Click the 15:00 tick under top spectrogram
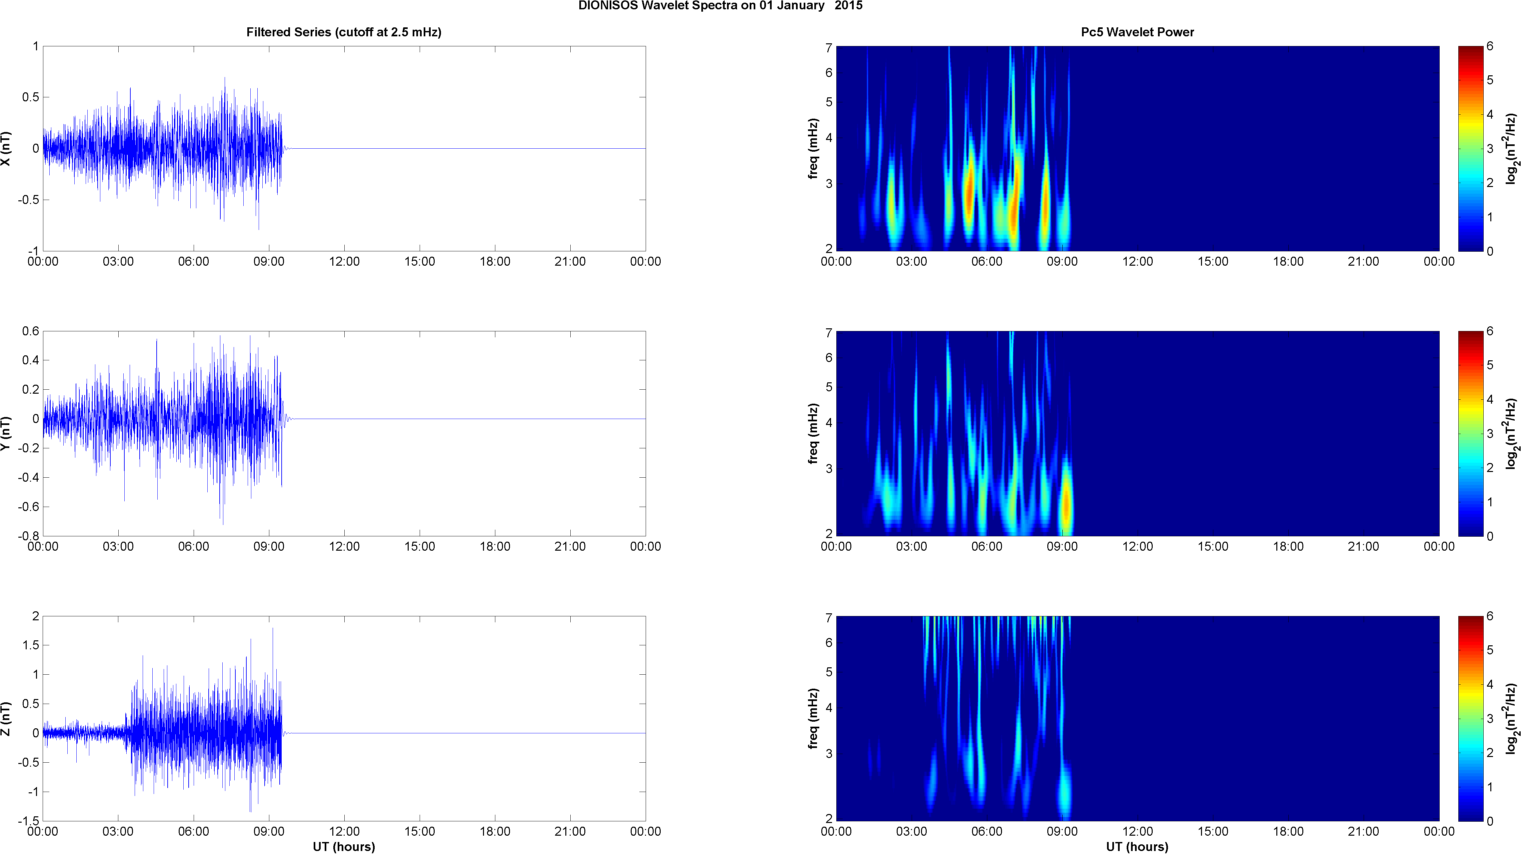 [1213, 262]
